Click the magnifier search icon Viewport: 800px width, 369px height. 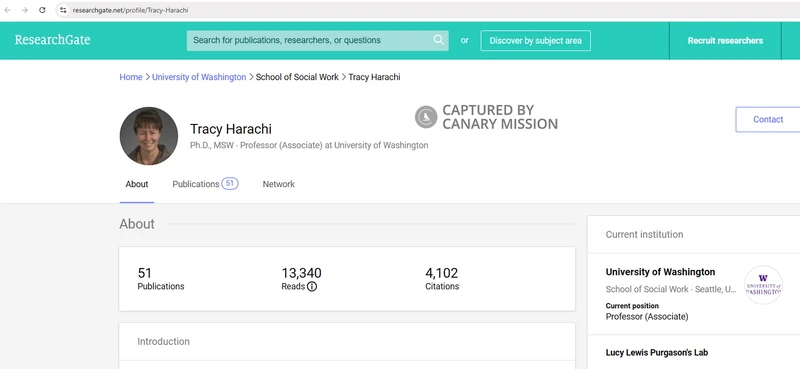click(x=439, y=40)
